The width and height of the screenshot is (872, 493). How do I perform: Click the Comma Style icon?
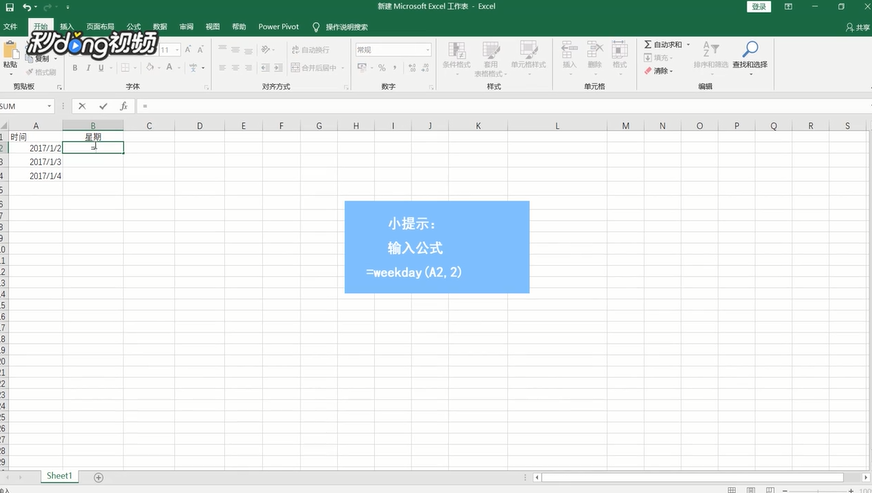tap(395, 68)
